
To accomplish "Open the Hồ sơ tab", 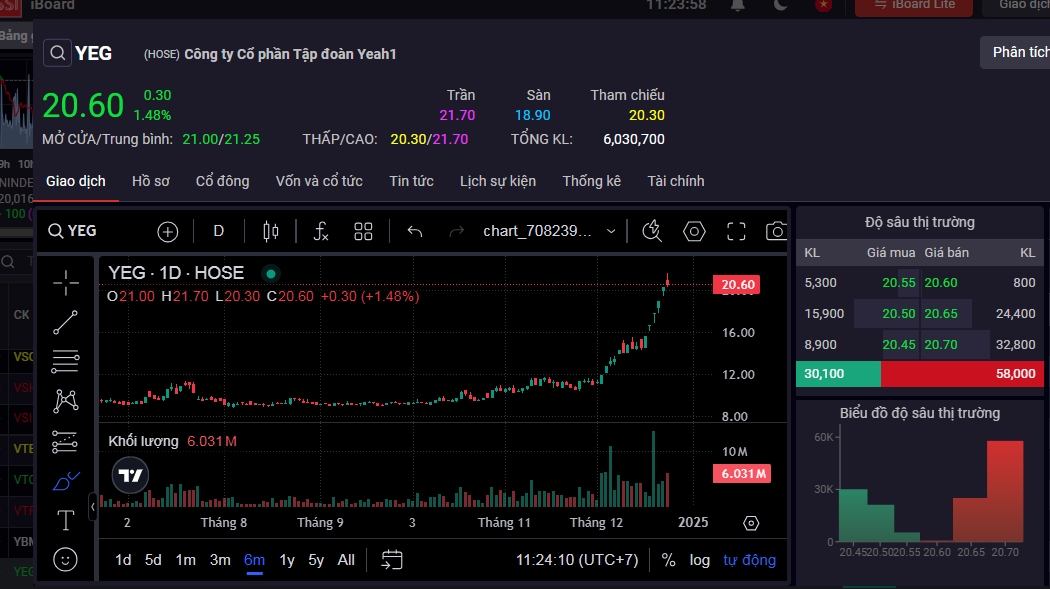I will [x=151, y=181].
